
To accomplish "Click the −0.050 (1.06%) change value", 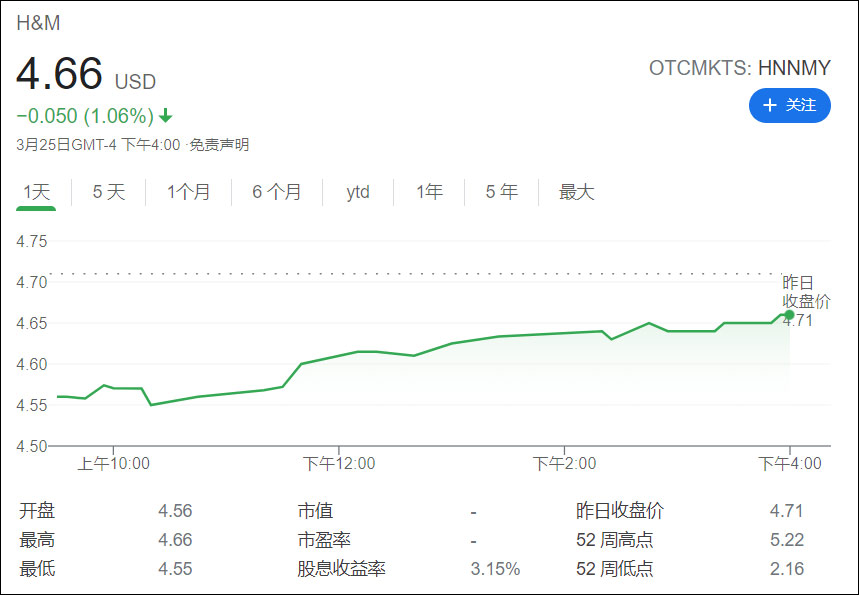I will 85,116.
